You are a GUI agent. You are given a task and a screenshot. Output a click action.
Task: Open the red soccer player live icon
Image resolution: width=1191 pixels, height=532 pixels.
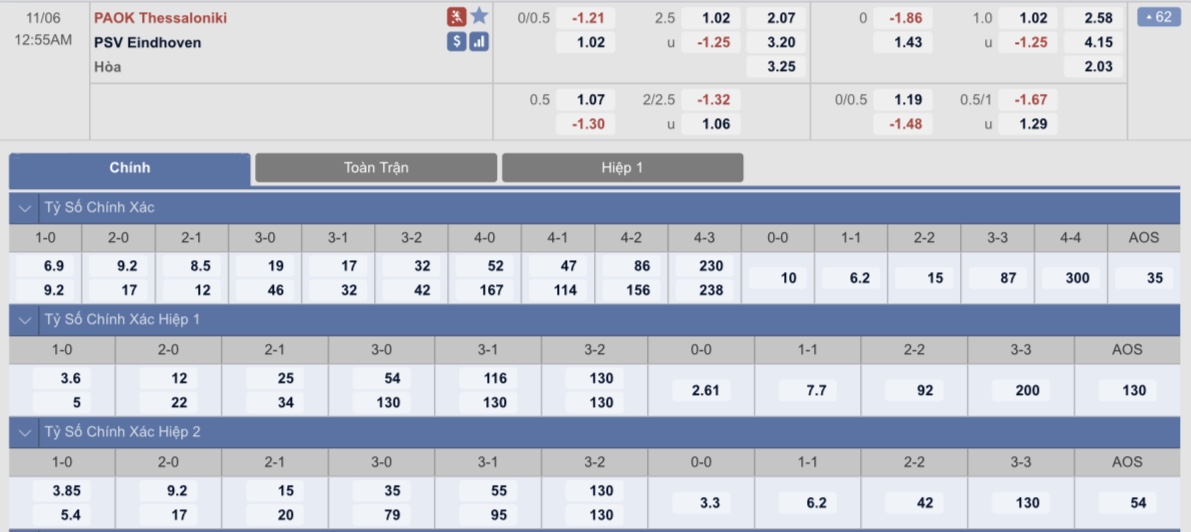[x=456, y=17]
